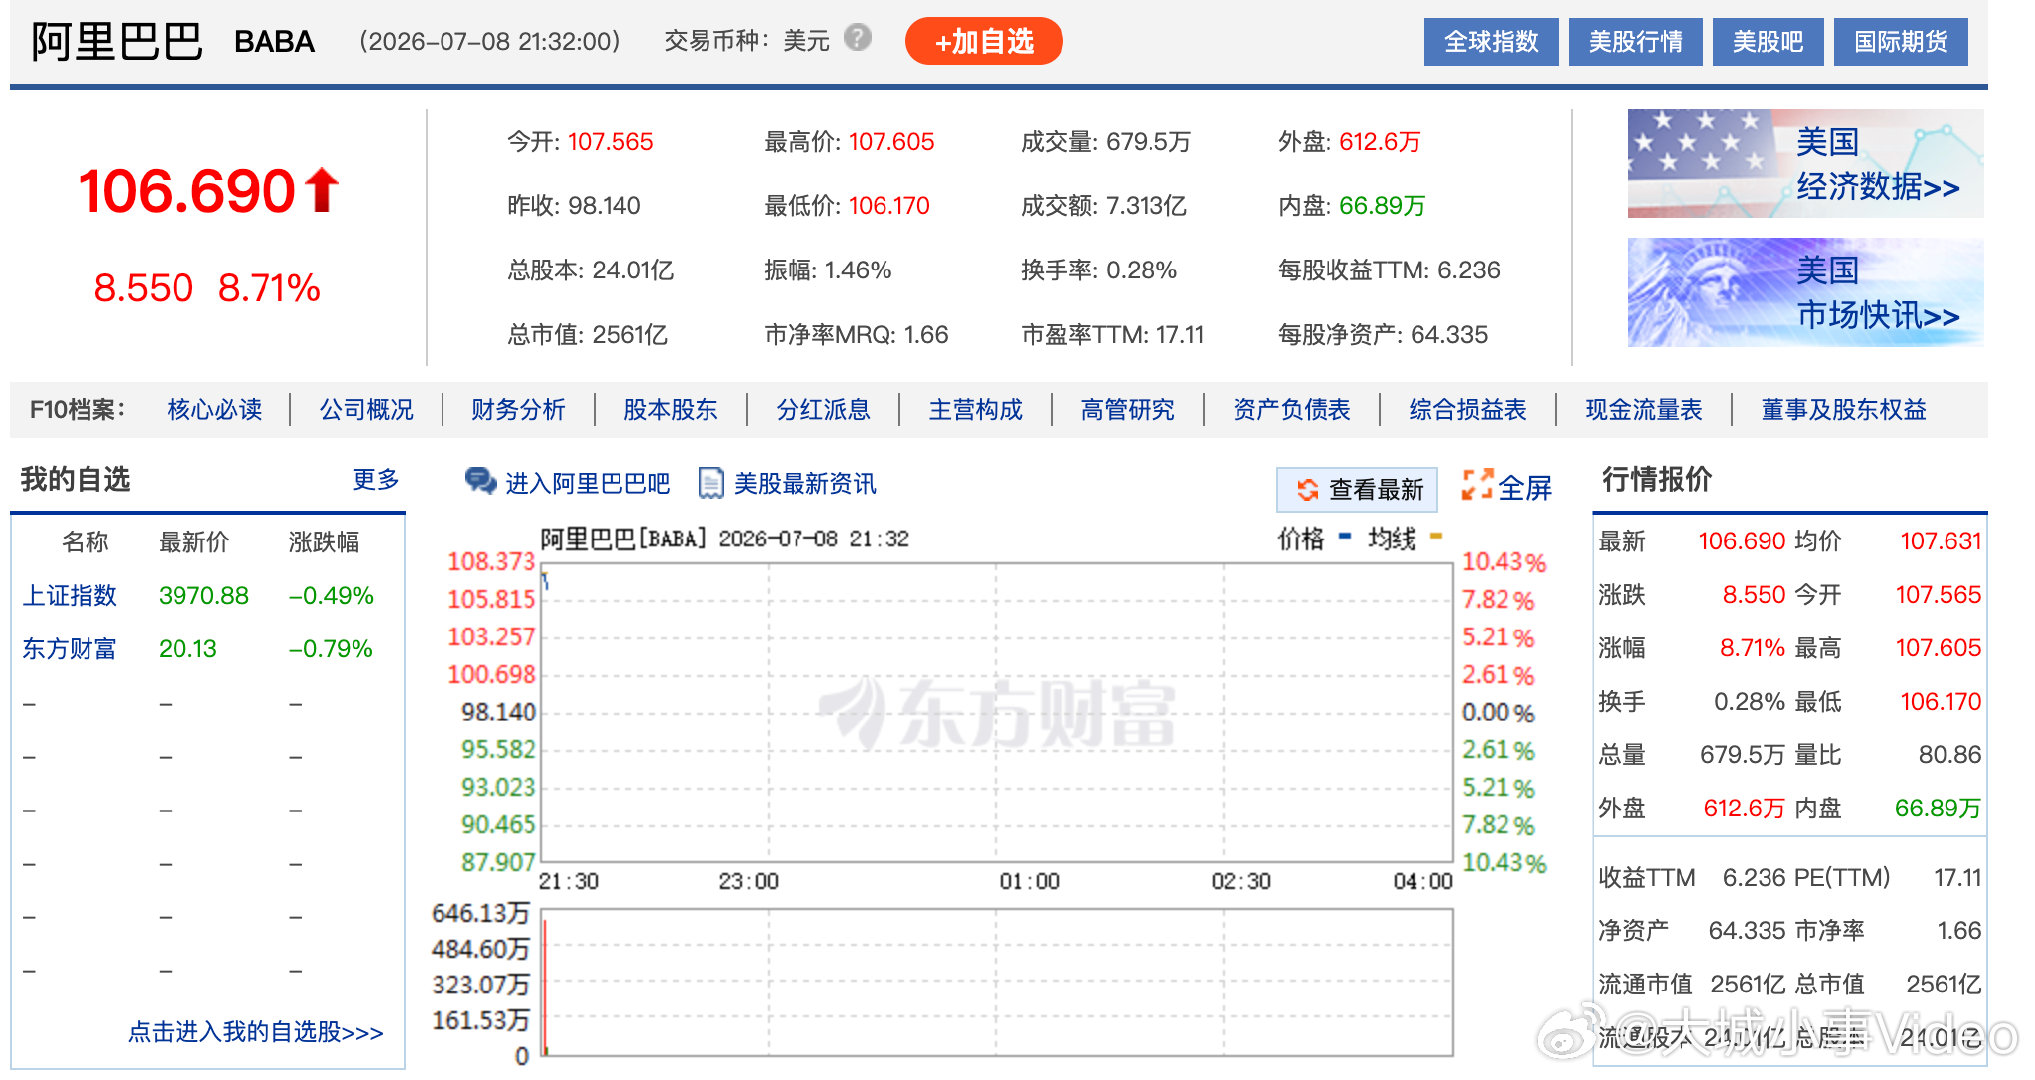Add stock with +加自选 button
The width and height of the screenshot is (2035, 1080).
coord(984,41)
